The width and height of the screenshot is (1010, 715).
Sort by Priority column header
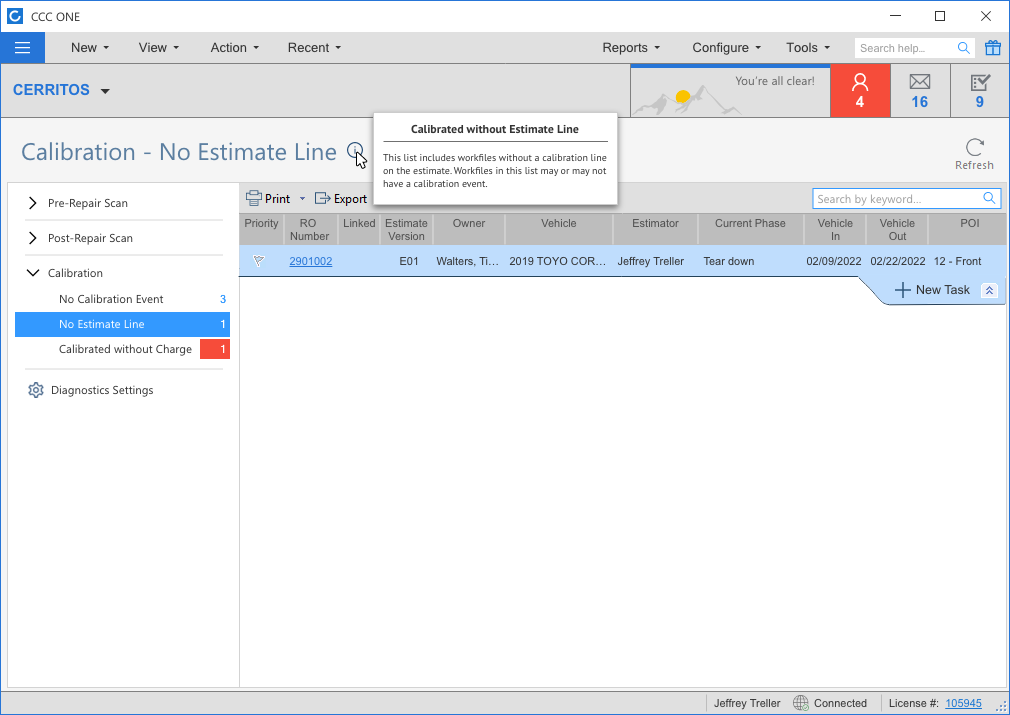click(261, 229)
